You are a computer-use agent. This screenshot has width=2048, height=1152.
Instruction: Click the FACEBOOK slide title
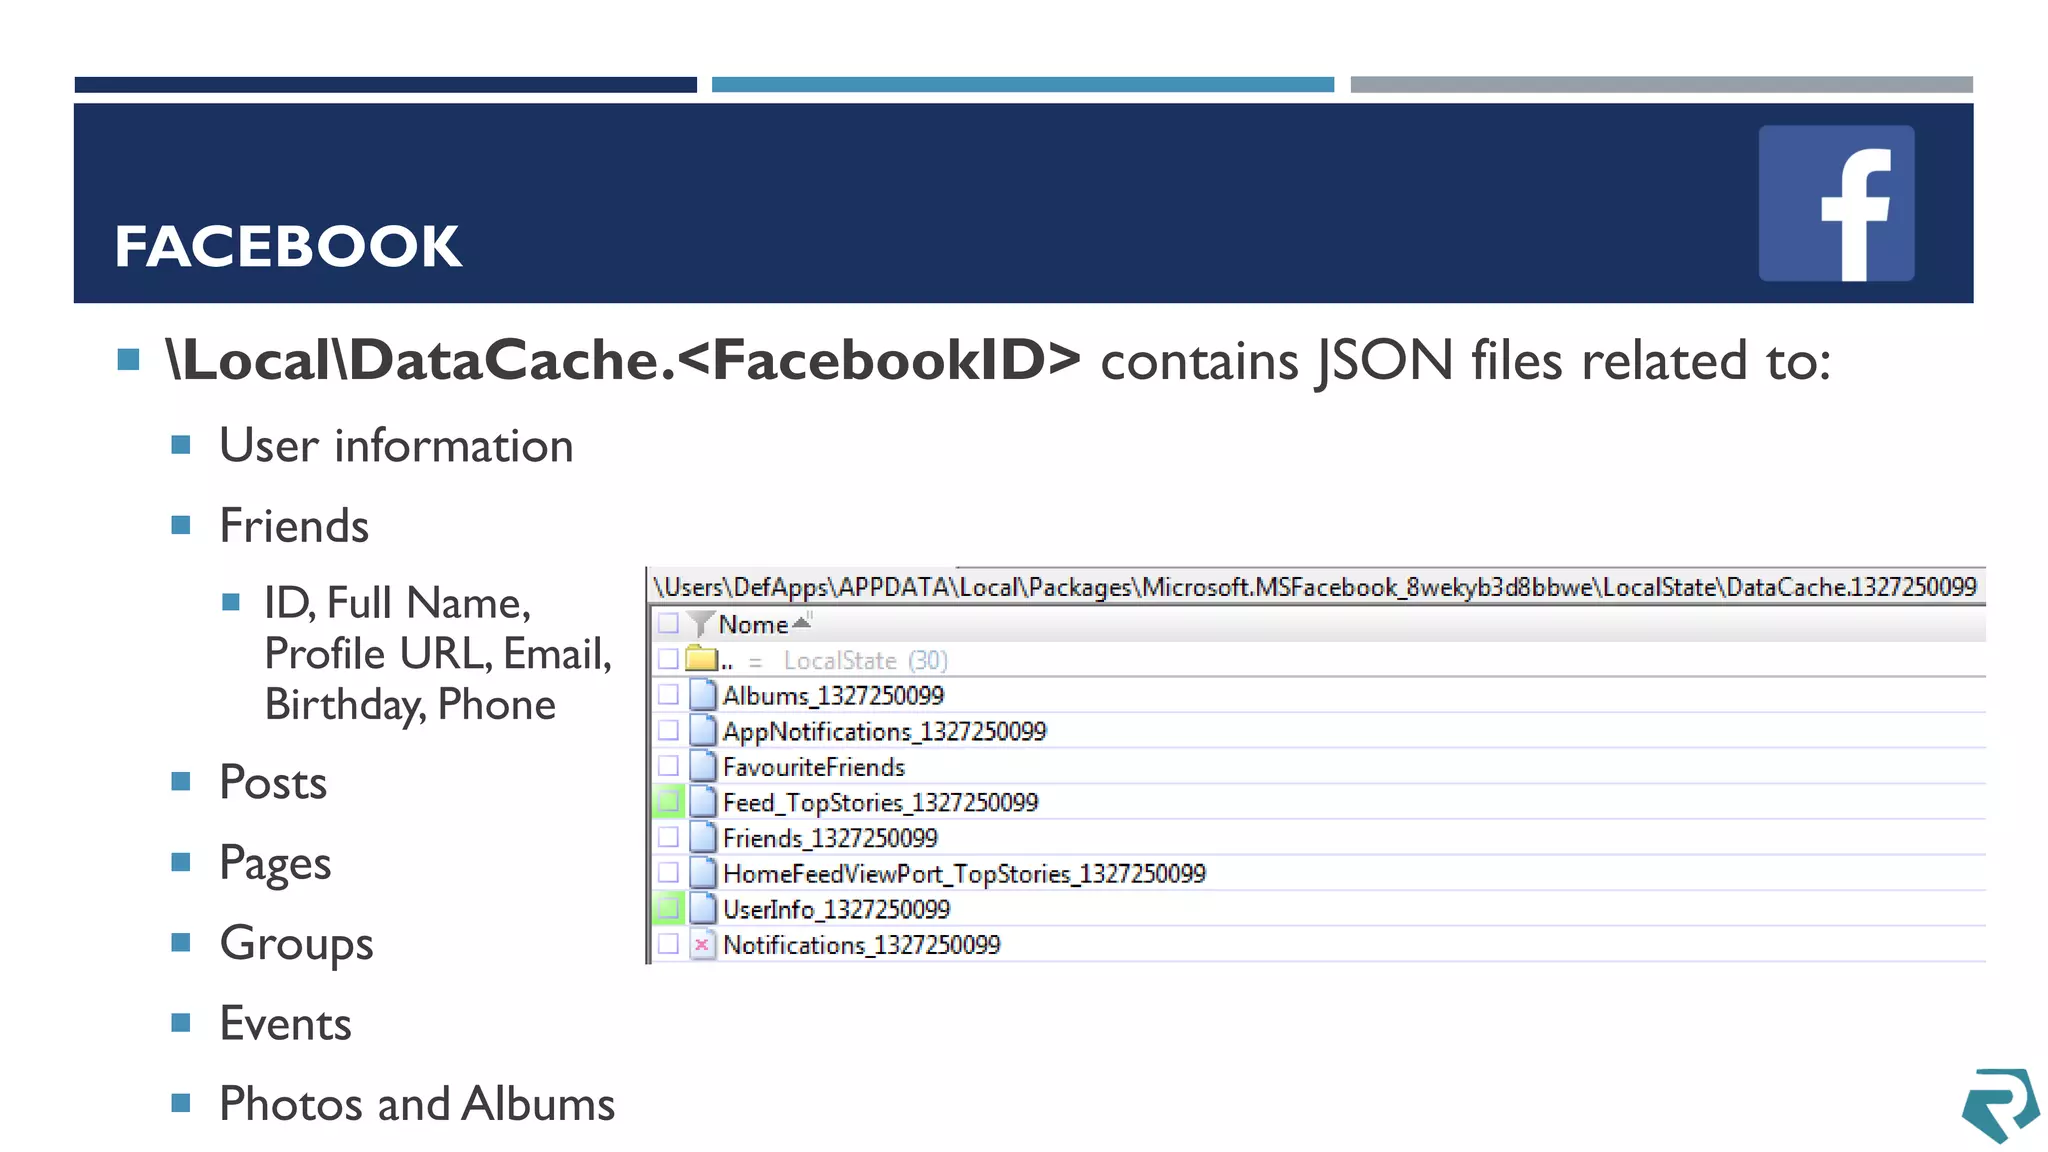288,246
